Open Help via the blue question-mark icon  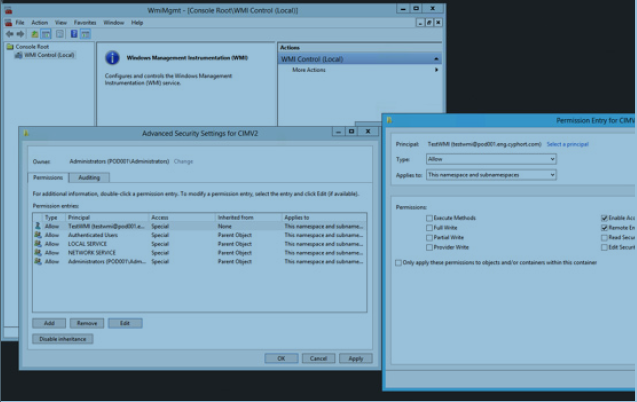point(74,34)
